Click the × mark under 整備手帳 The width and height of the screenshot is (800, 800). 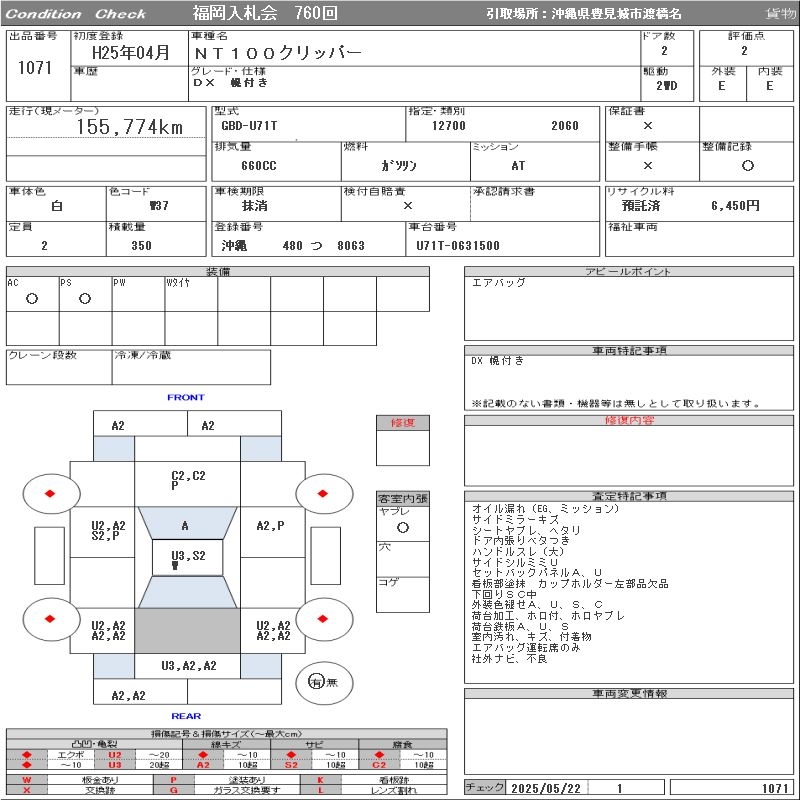point(648,165)
